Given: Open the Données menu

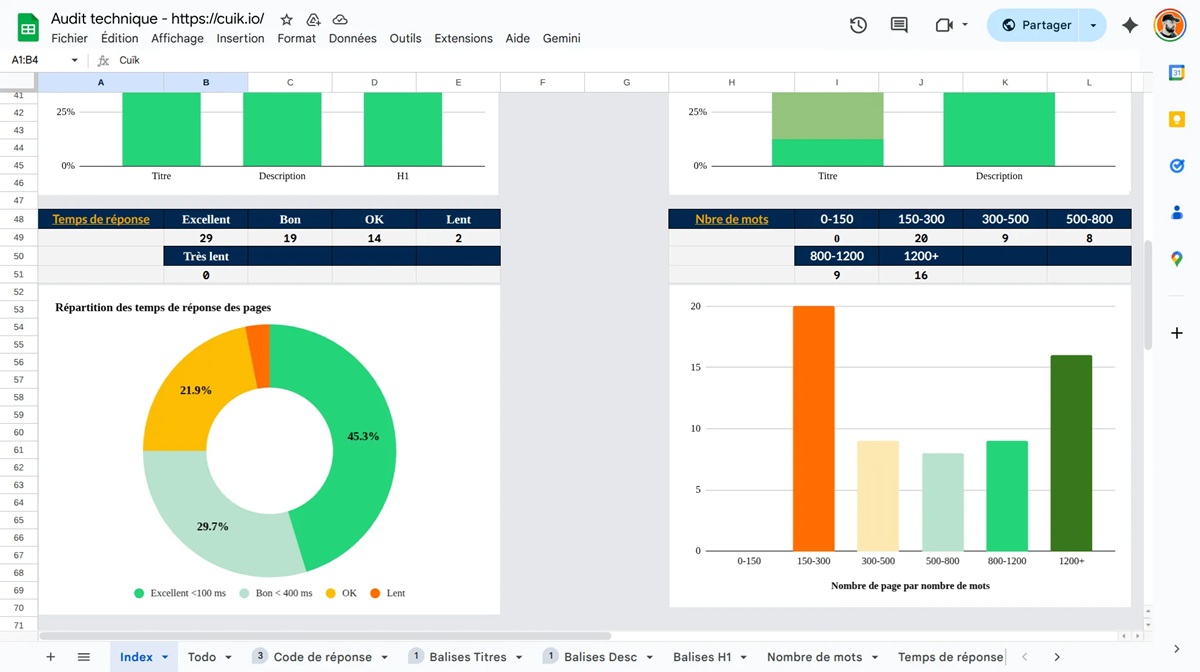Looking at the screenshot, I should pos(352,38).
